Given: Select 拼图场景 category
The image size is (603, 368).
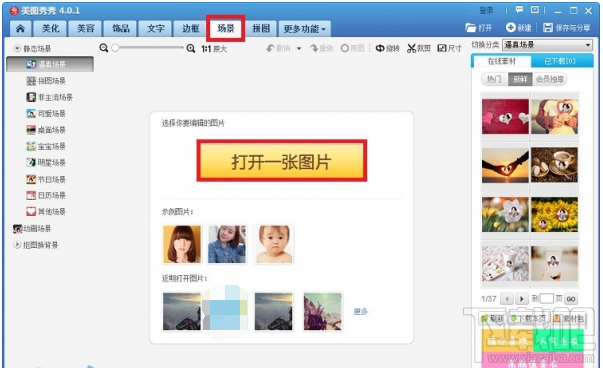Looking at the screenshot, I should point(46,81).
